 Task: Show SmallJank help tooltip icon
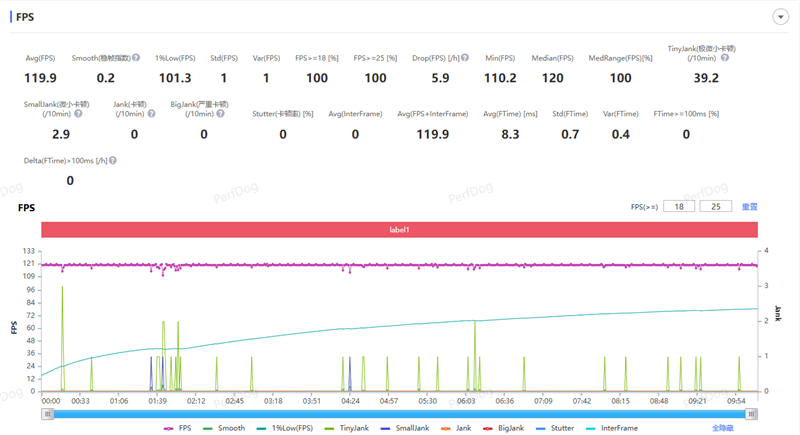78,113
